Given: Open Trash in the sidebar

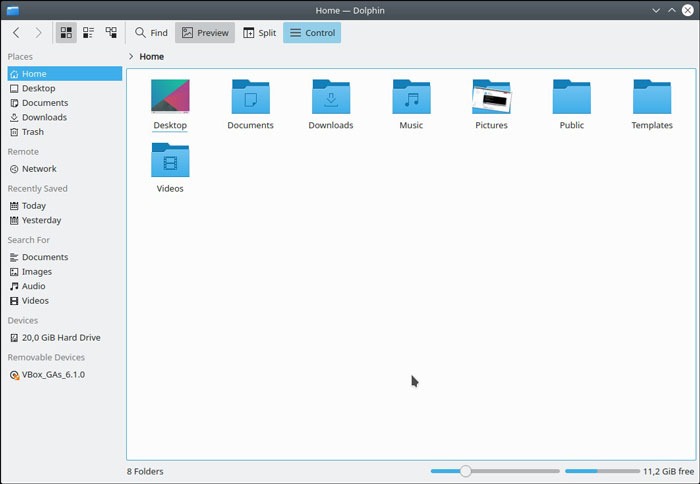Looking at the screenshot, I should [65, 132].
